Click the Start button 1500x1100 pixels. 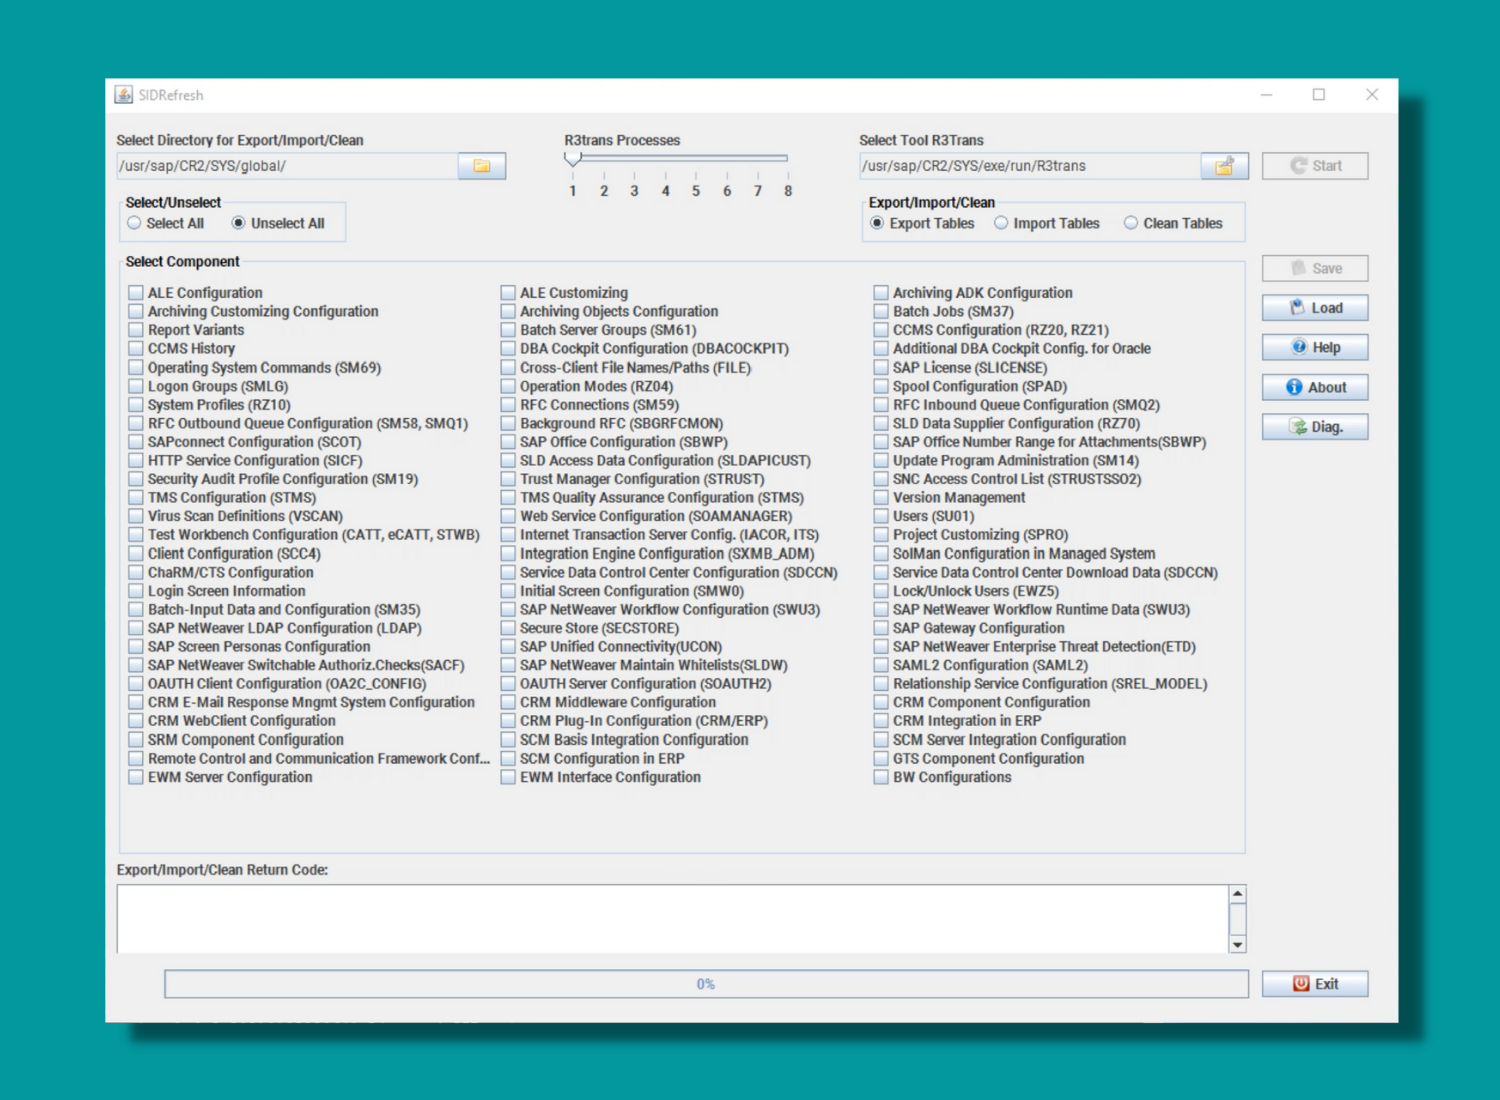(1315, 166)
